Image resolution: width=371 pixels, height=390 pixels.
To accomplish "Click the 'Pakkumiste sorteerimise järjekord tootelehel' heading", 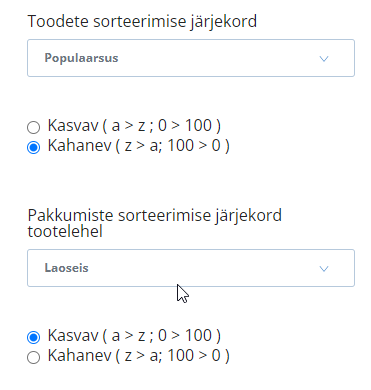I will click(155, 223).
